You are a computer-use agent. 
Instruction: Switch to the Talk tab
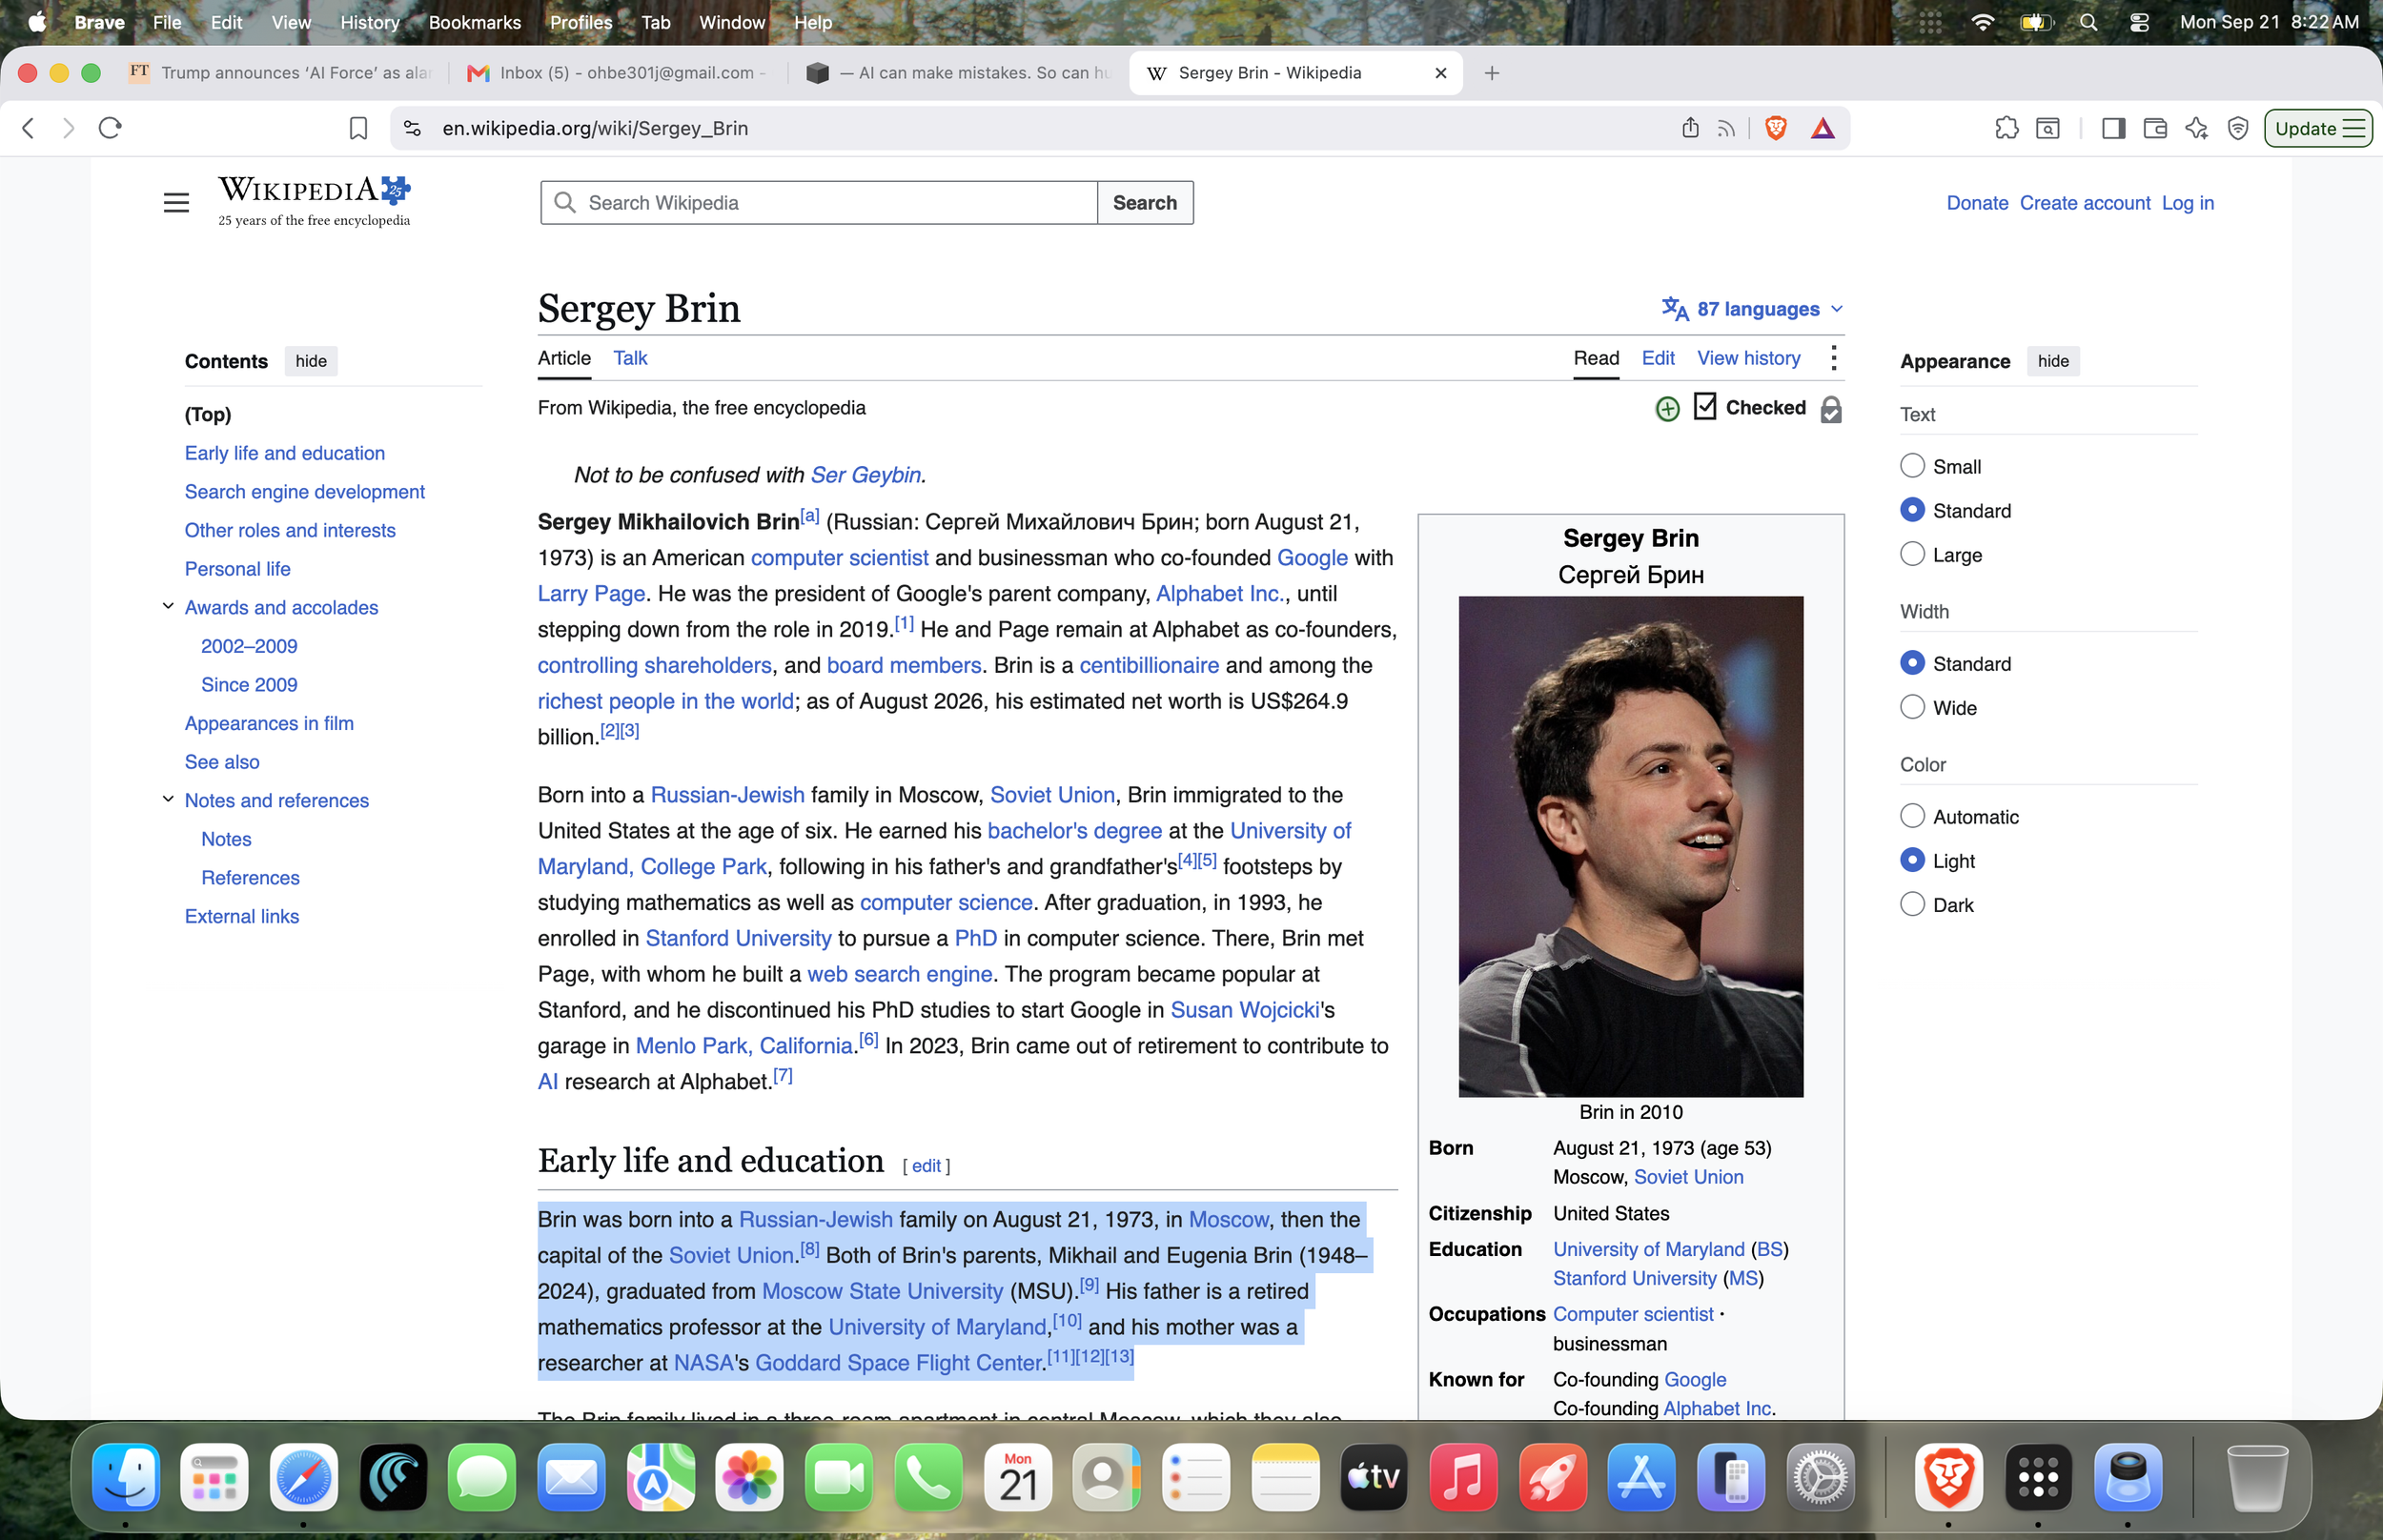630,358
